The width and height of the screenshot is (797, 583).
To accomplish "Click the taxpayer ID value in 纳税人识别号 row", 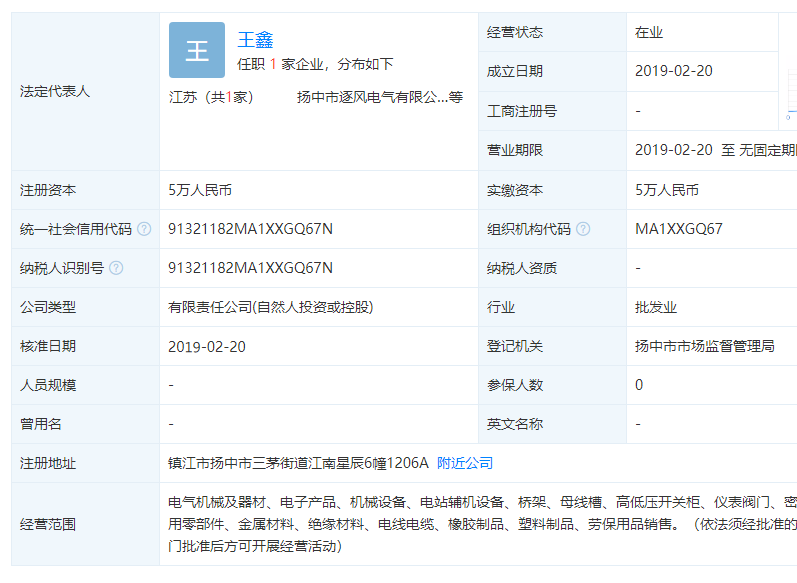I will [250, 268].
